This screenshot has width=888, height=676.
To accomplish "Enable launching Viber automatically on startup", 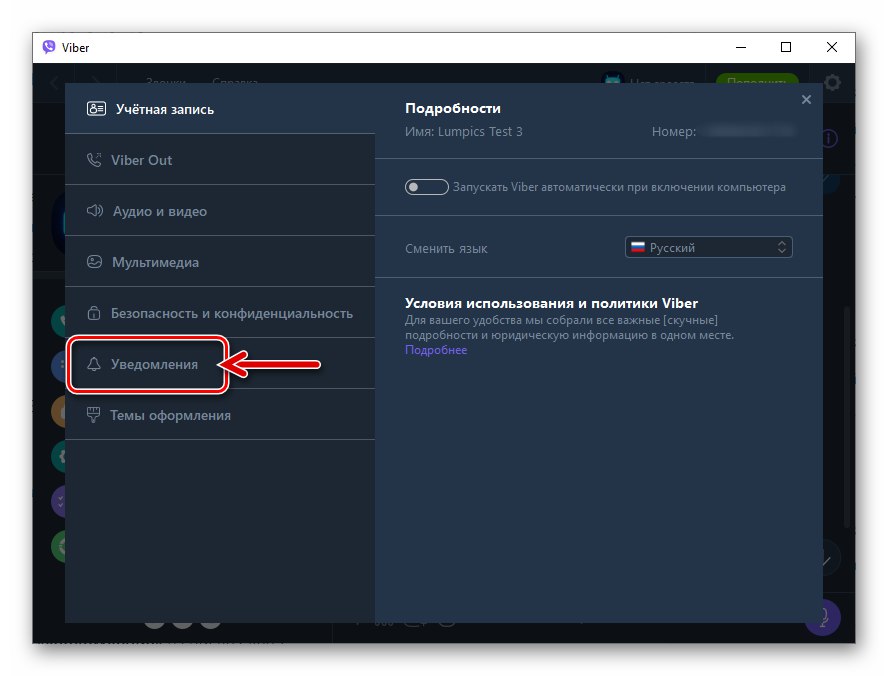I will pos(426,187).
